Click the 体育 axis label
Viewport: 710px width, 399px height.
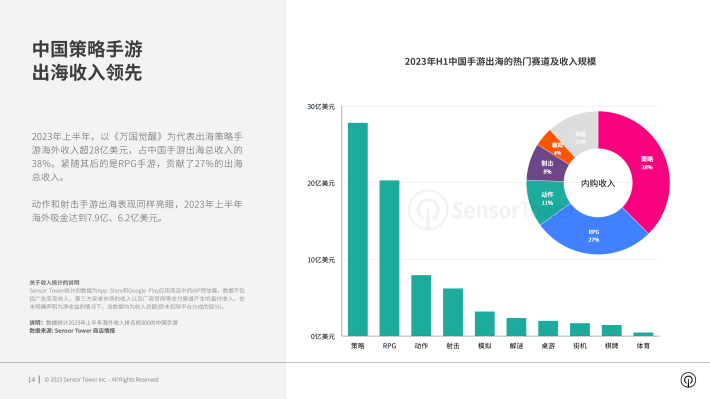point(643,346)
